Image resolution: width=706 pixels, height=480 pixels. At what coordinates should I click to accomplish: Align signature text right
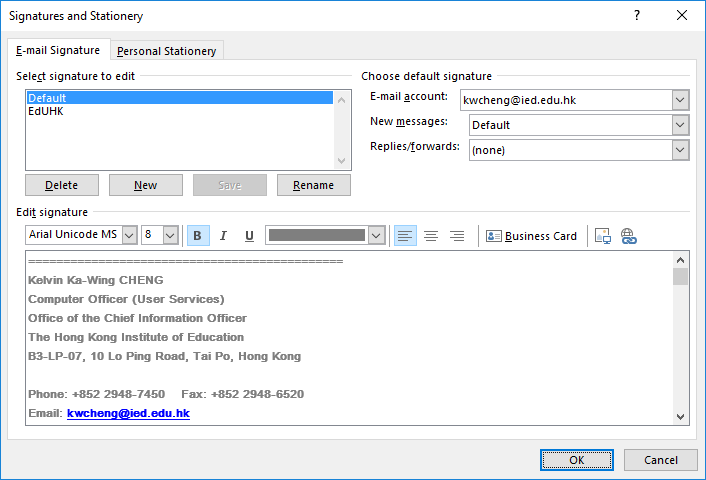click(x=457, y=236)
